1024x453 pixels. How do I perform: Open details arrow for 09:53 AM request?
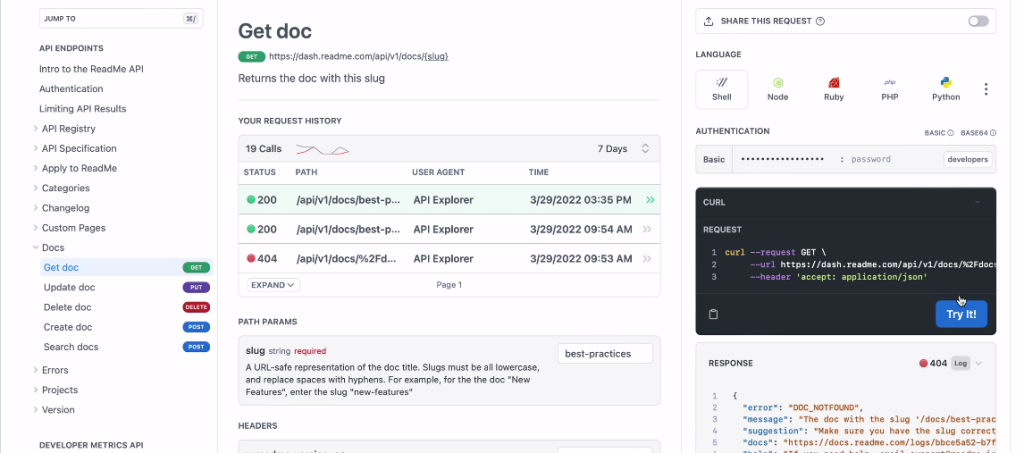(x=647, y=259)
